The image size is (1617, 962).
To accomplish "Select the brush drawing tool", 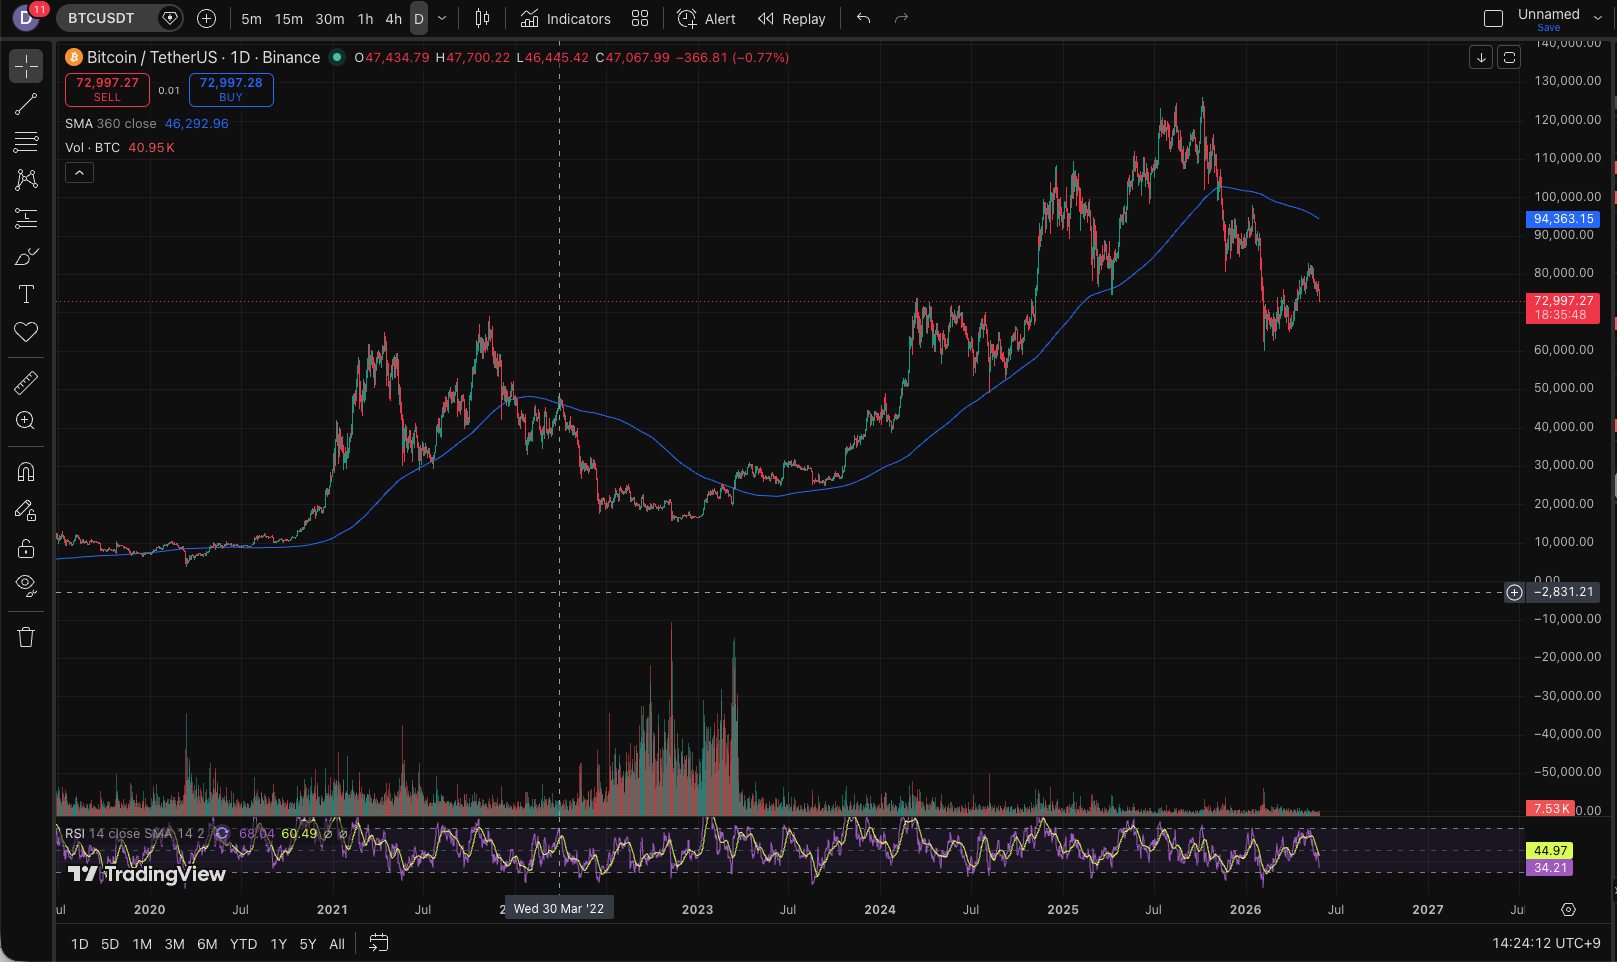I will pyautogui.click(x=26, y=257).
